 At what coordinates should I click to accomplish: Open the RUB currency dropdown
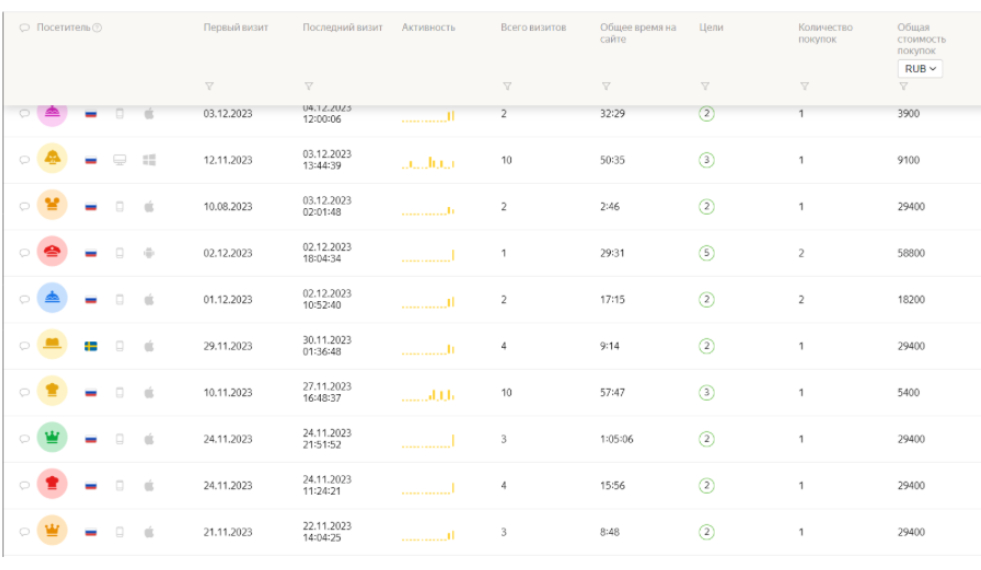click(x=919, y=68)
